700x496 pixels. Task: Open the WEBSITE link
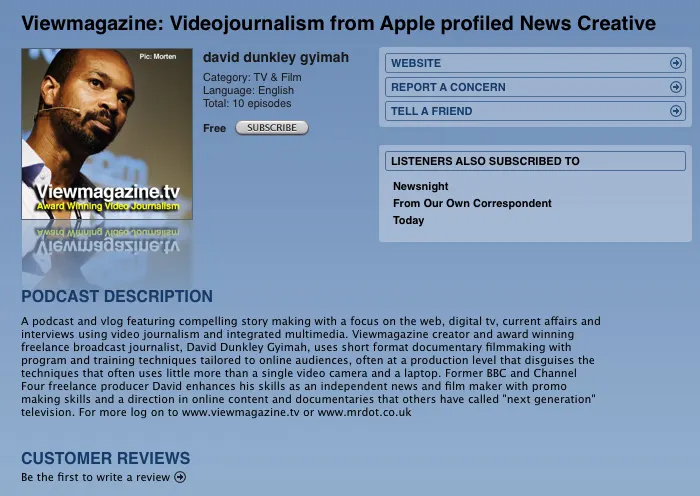(x=535, y=63)
